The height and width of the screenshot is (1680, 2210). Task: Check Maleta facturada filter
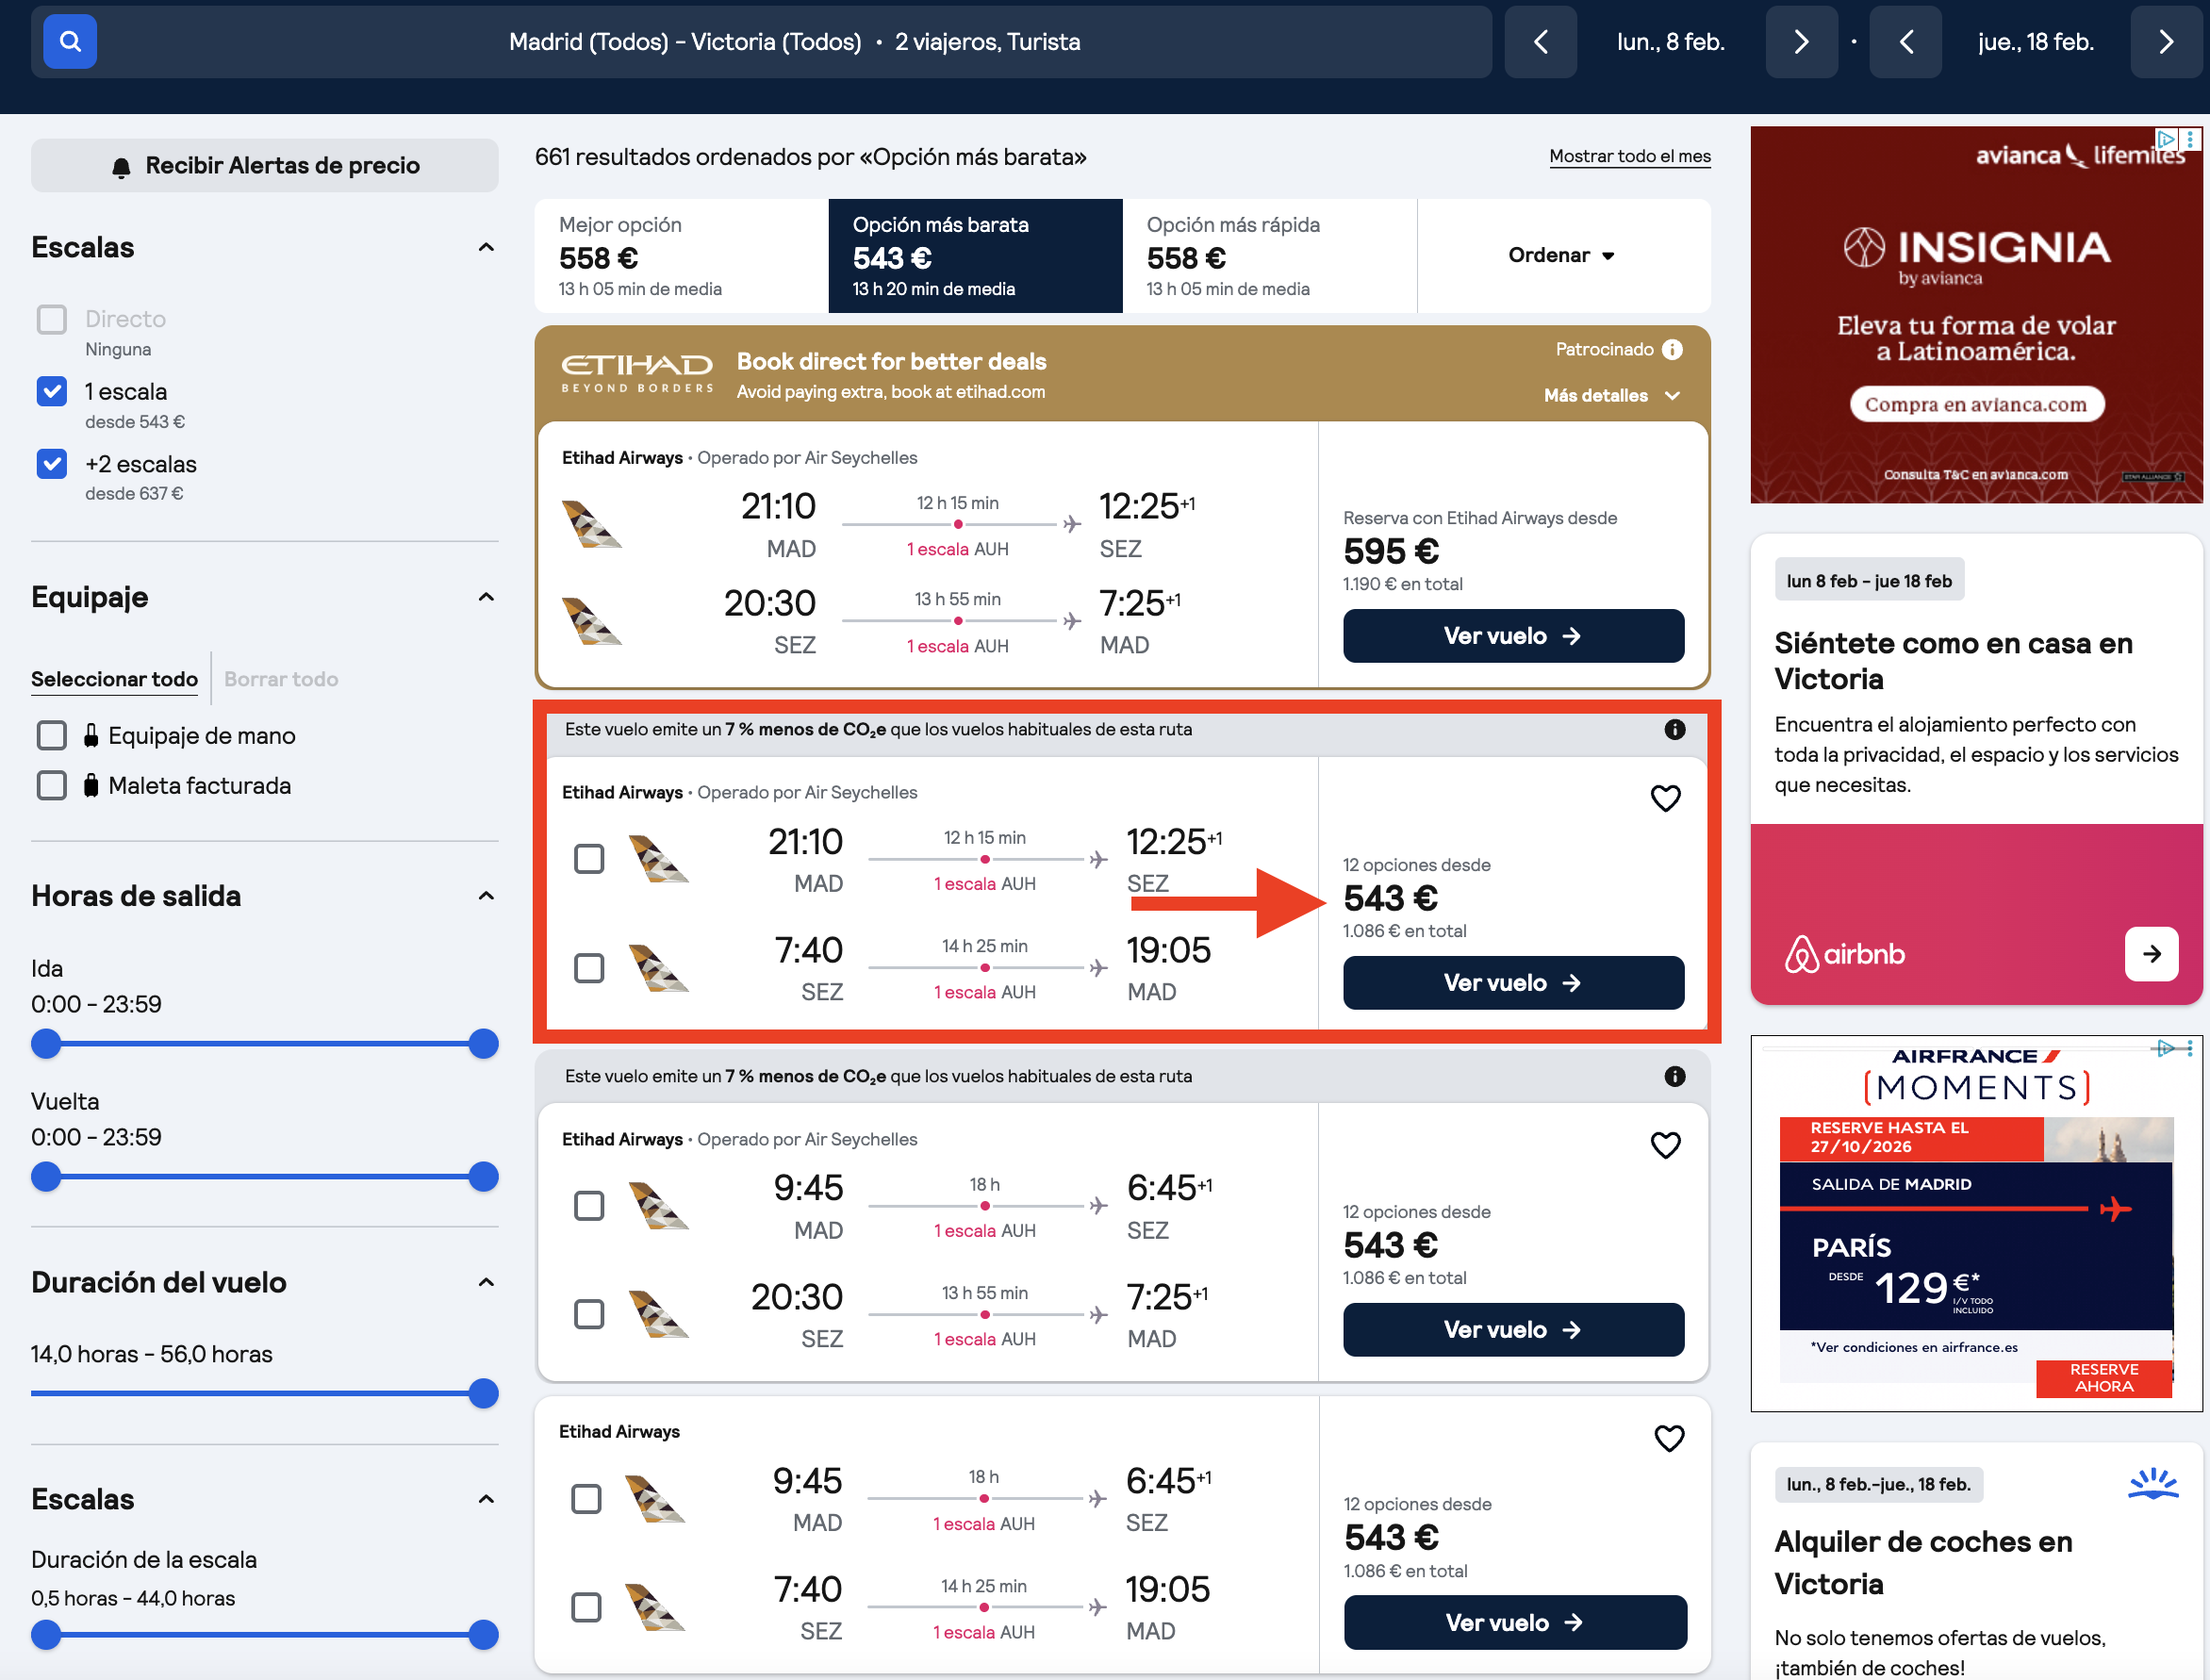[x=52, y=785]
